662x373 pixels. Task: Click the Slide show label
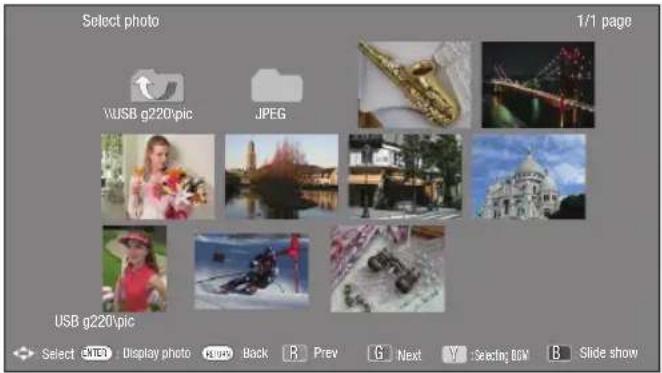click(x=608, y=353)
